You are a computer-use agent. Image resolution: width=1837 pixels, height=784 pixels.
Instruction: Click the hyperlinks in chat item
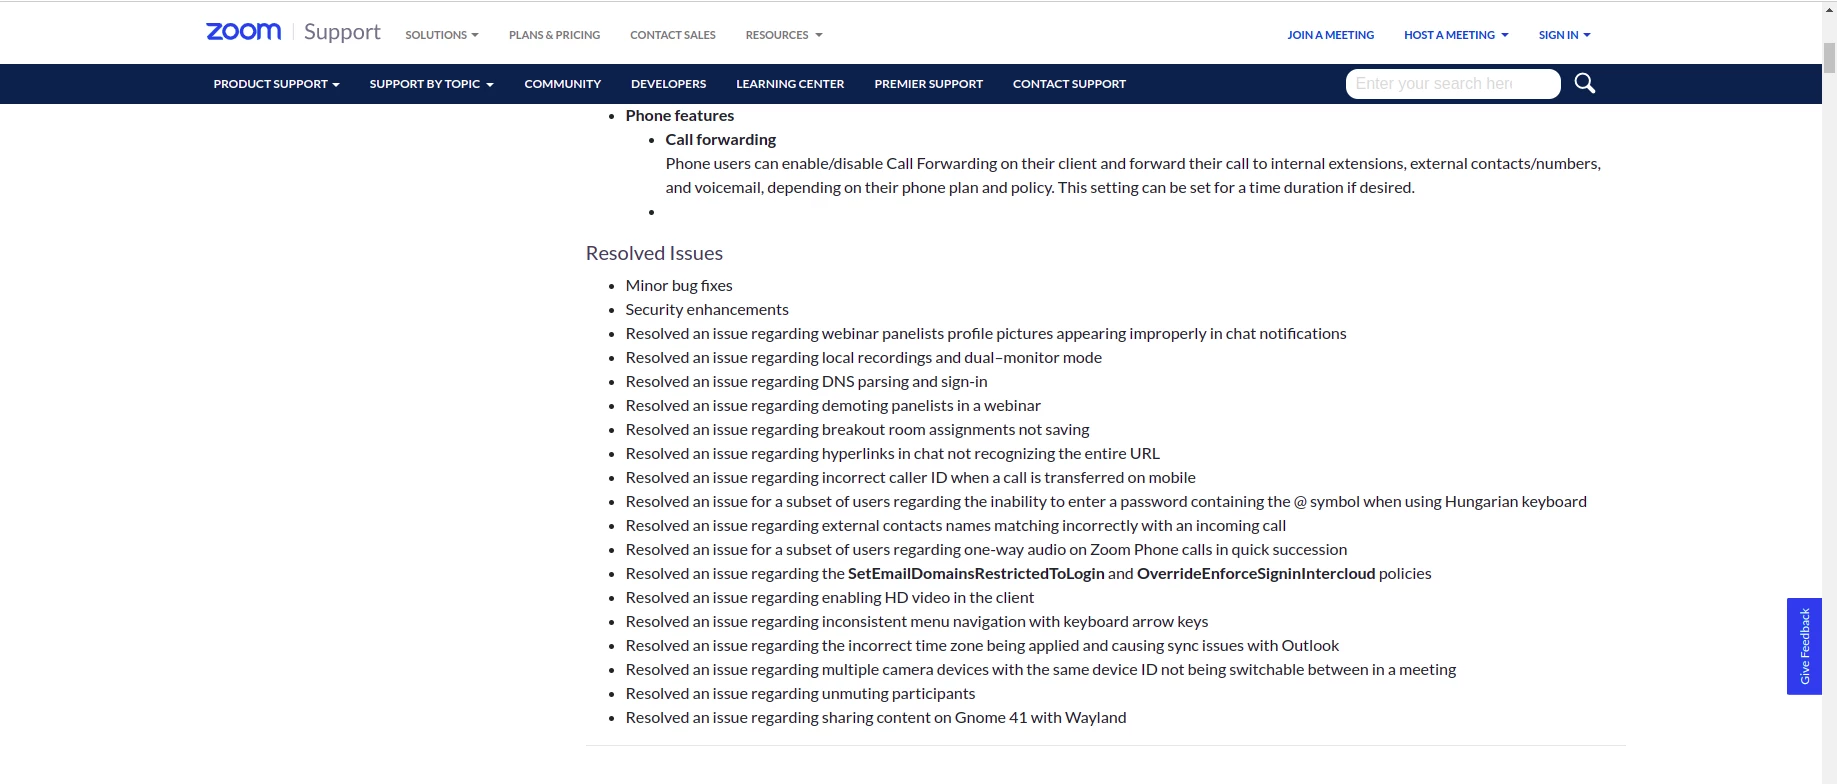(893, 454)
